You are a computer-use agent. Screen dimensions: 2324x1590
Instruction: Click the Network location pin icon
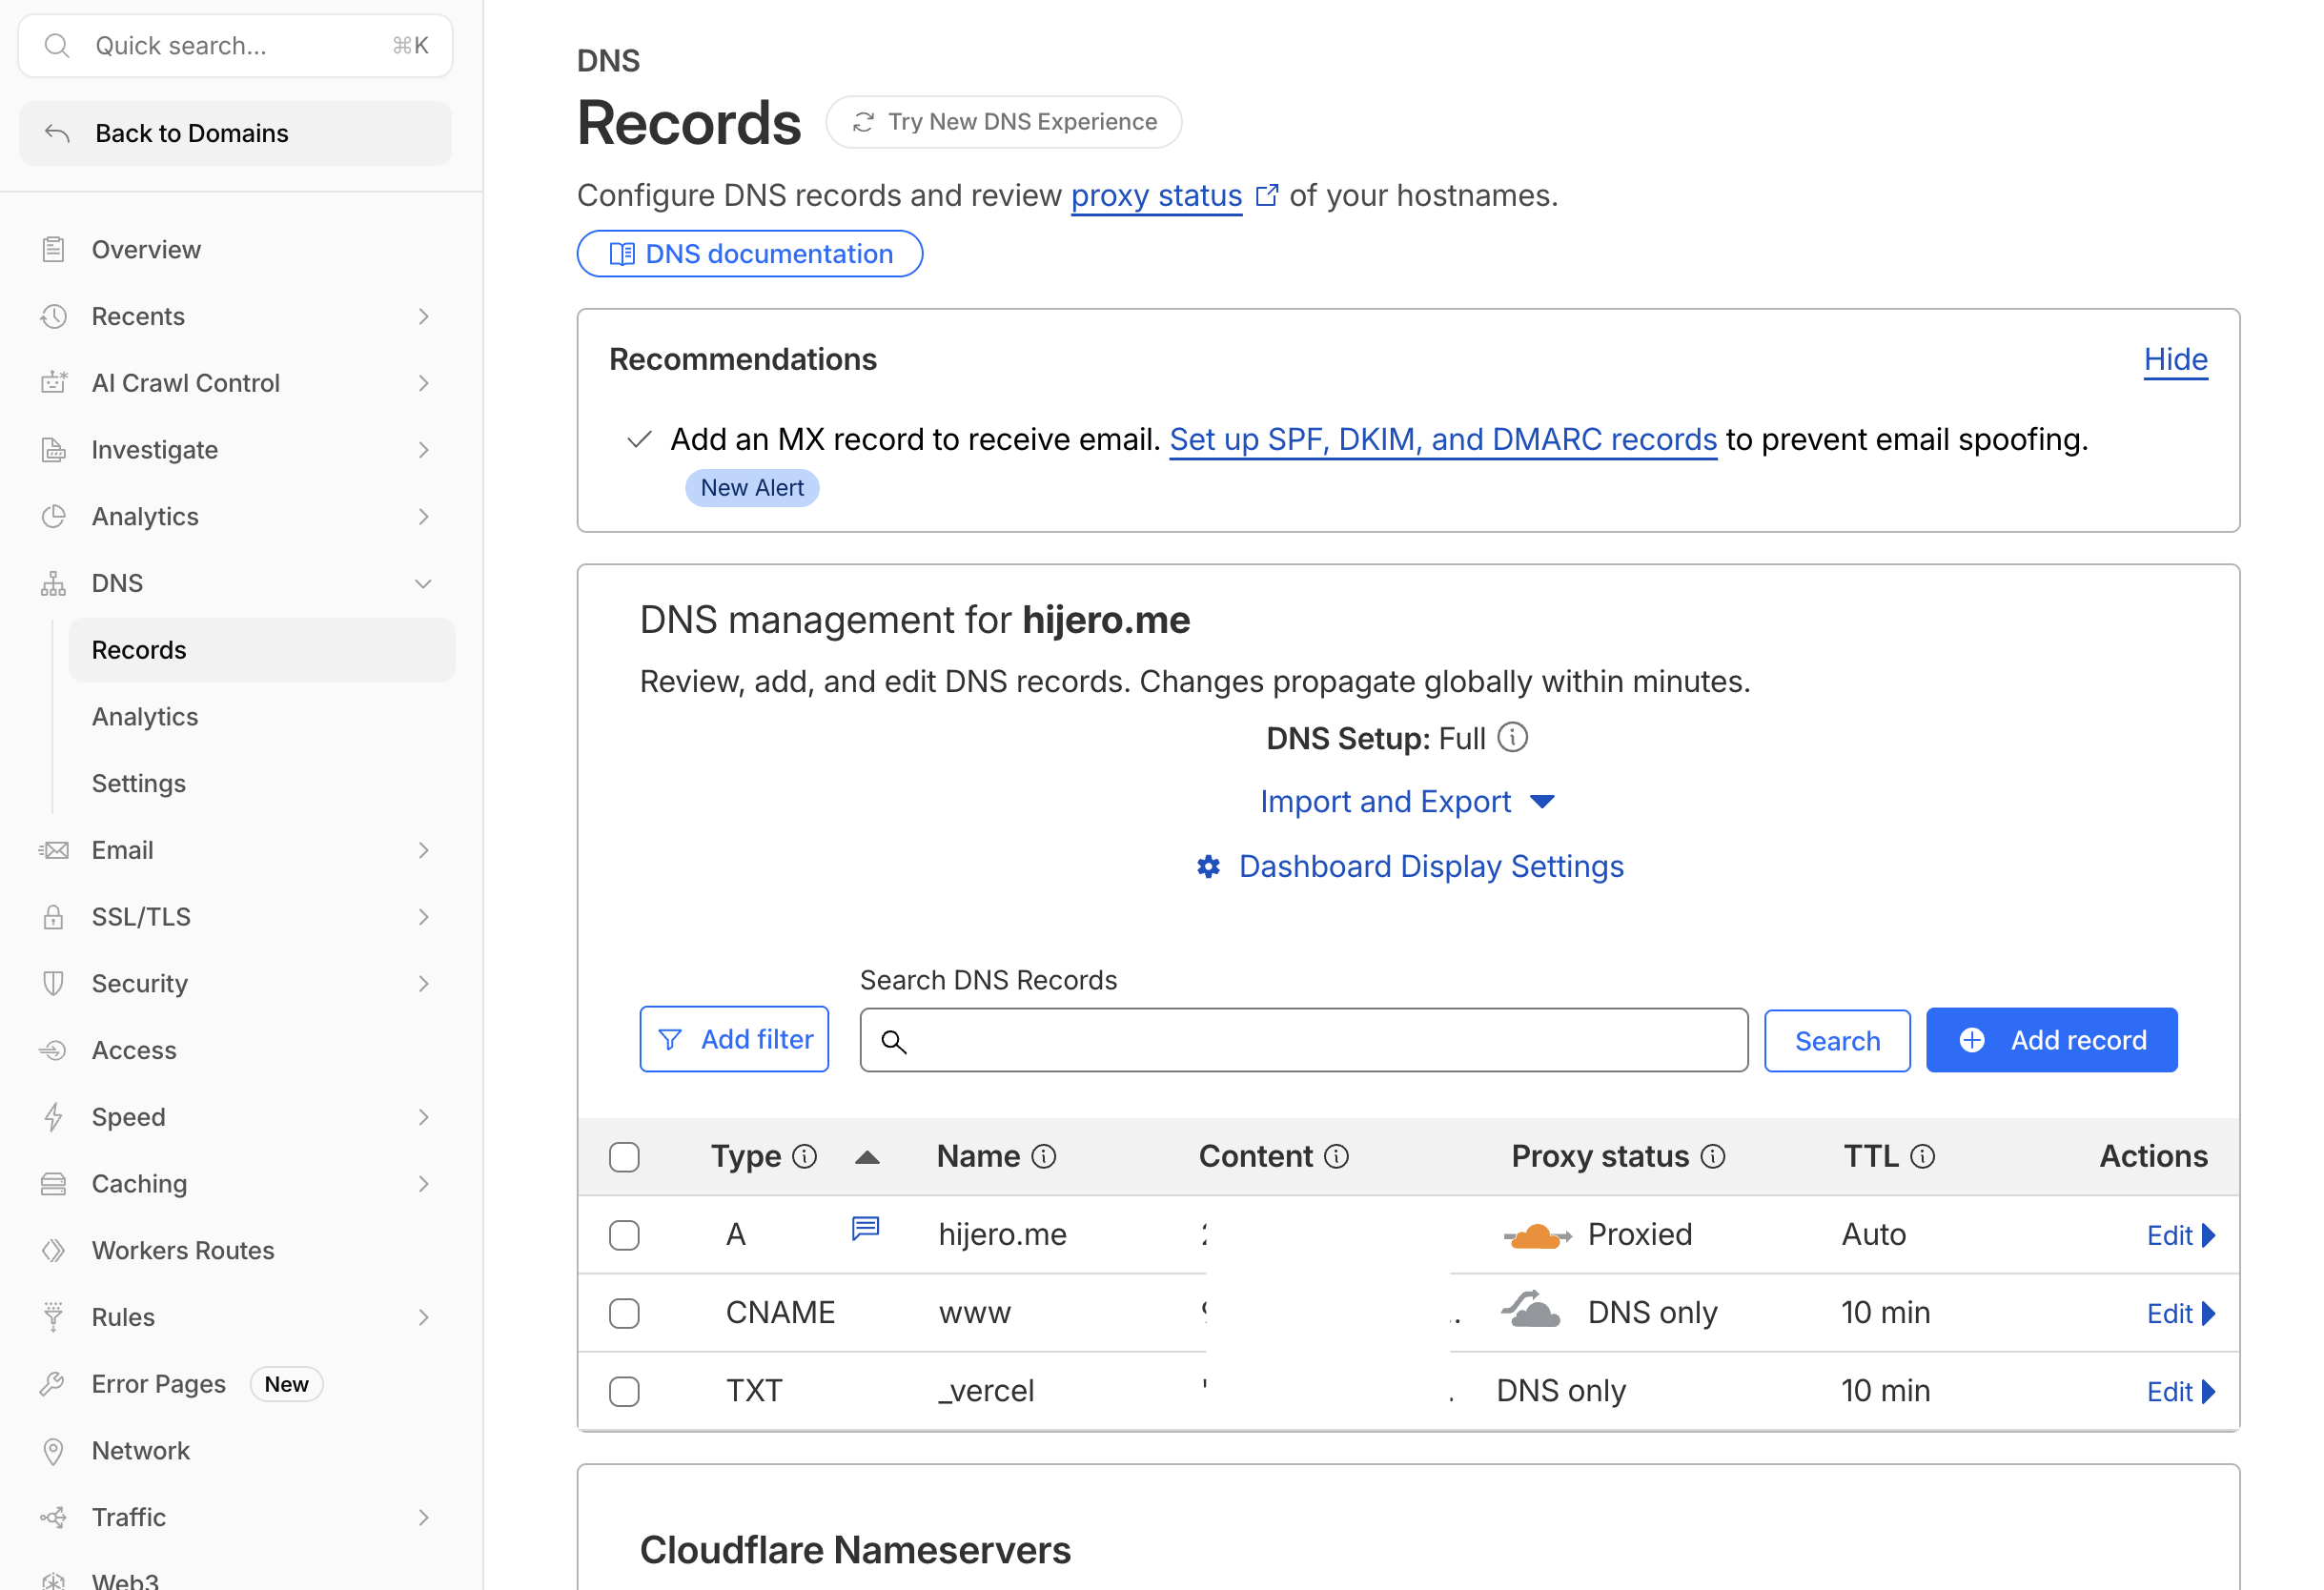[54, 1451]
